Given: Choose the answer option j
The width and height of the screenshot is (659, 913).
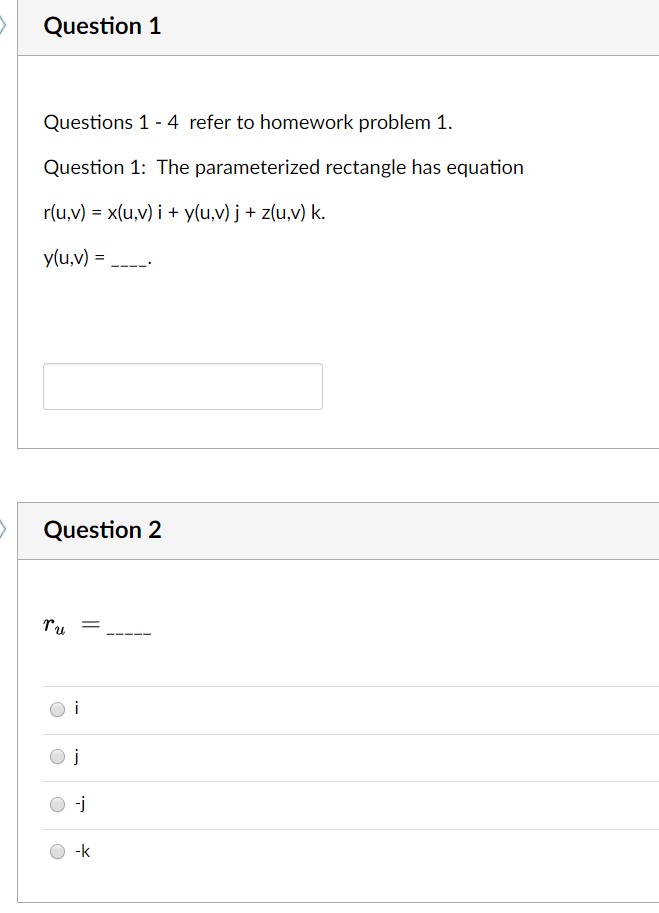Looking at the screenshot, I should (58, 756).
